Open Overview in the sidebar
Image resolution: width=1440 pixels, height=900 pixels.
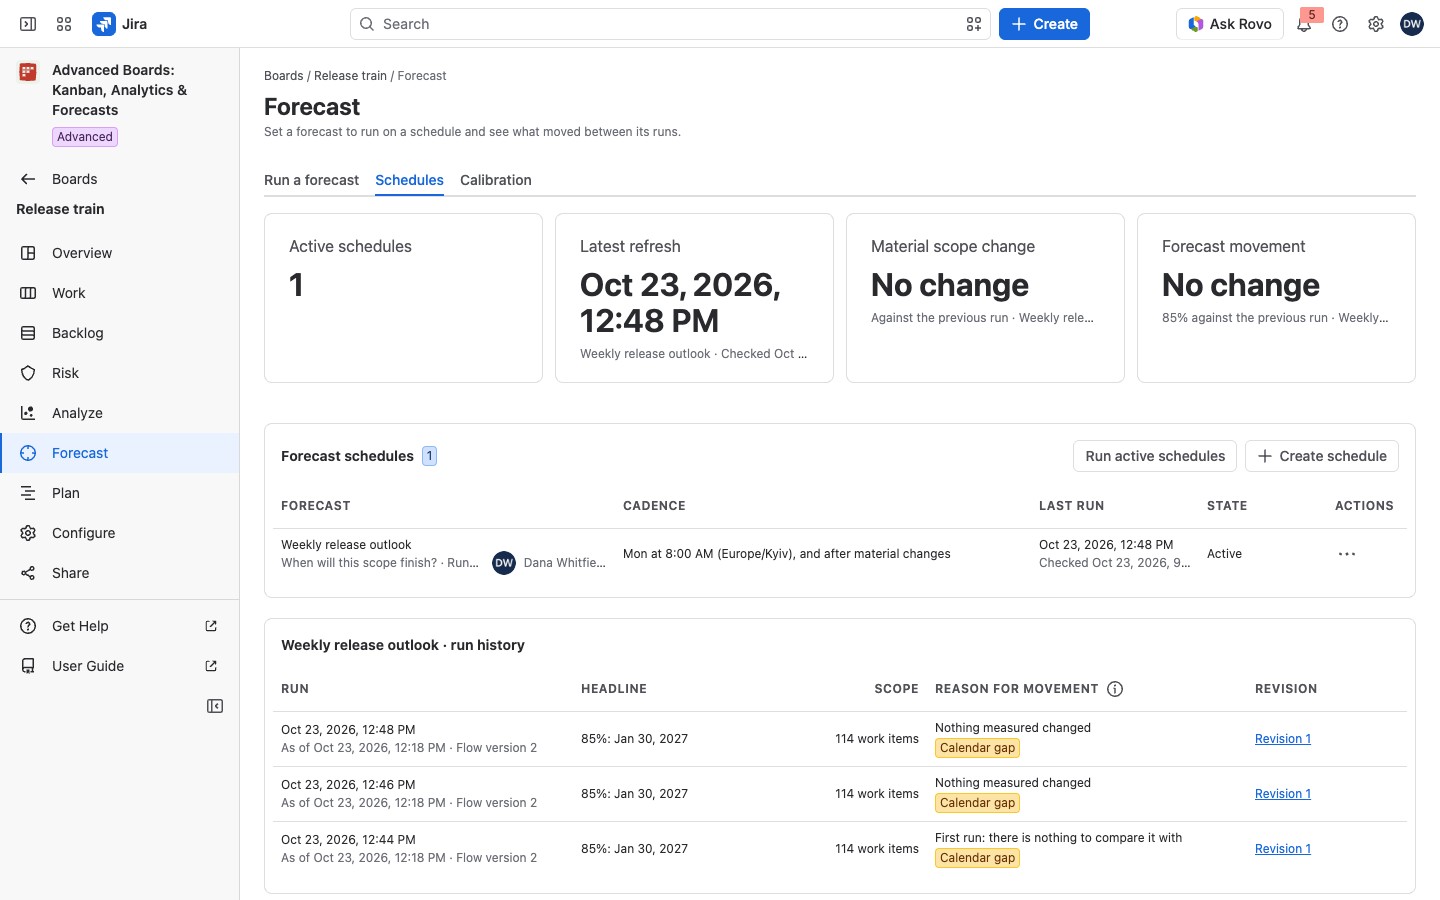pos(120,253)
